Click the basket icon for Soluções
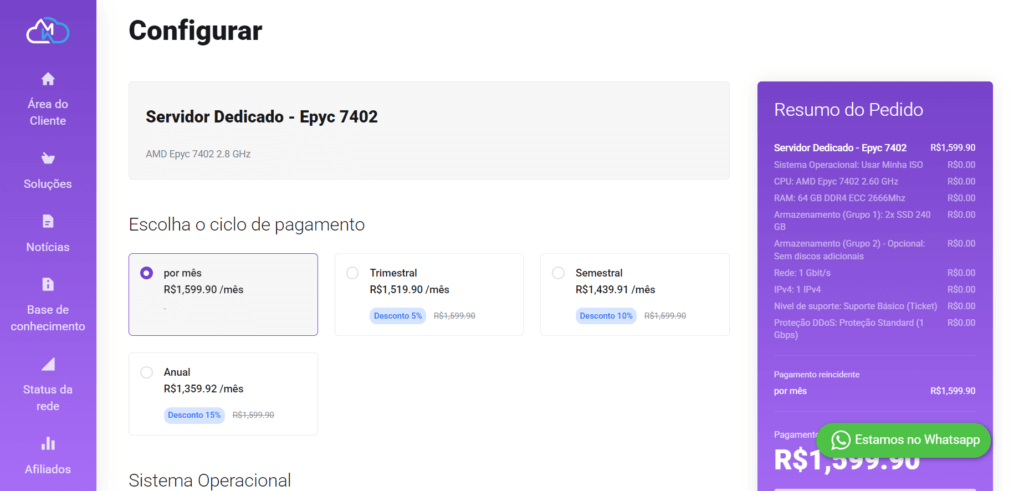This screenshot has height=491, width=1024. tap(48, 158)
